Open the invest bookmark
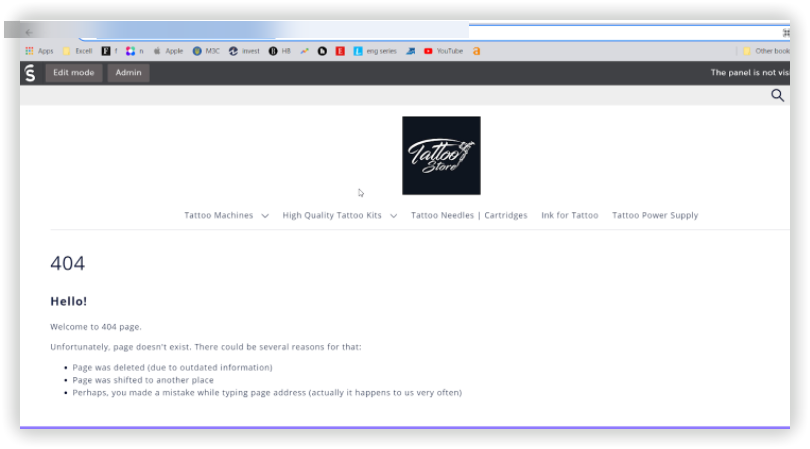The image size is (810, 449). point(244,51)
